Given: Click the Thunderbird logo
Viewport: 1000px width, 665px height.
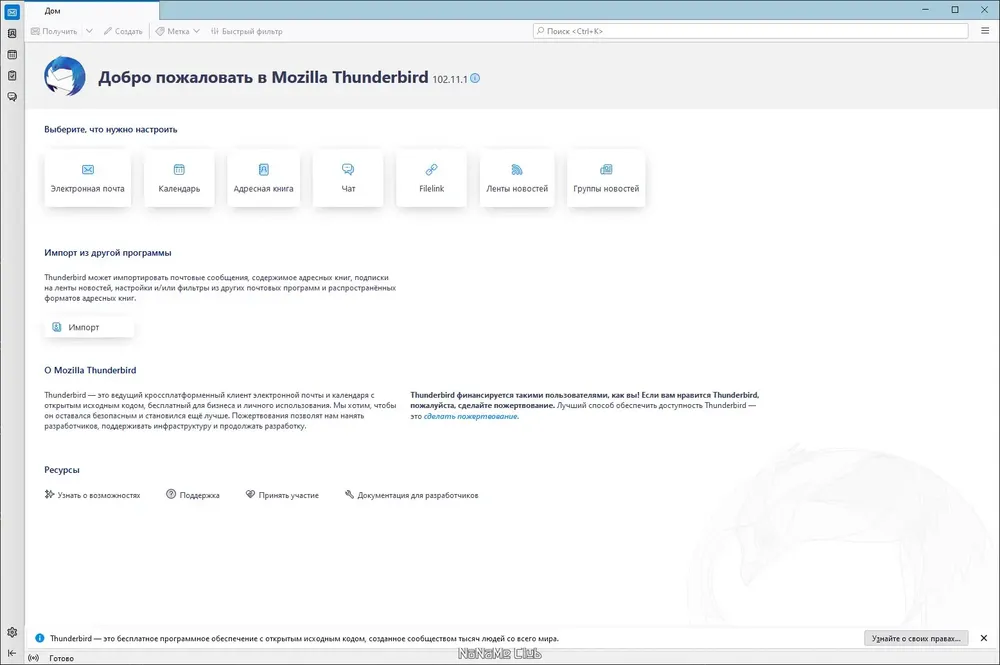Looking at the screenshot, I should click(64, 77).
